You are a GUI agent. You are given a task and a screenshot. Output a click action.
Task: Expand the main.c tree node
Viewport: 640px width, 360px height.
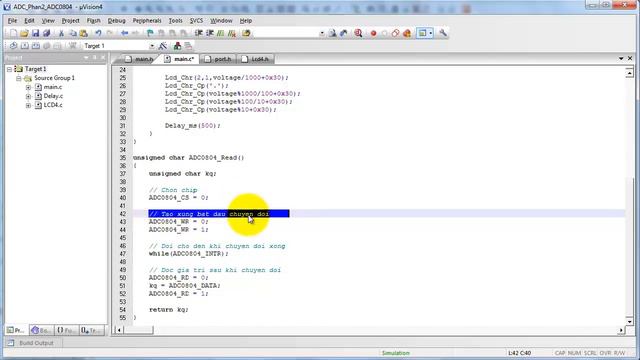pos(28,87)
